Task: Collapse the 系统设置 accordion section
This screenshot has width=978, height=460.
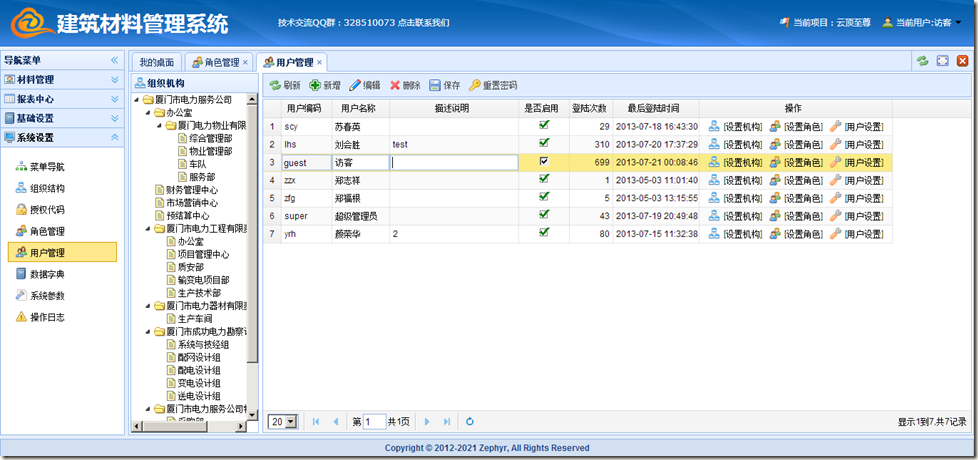Action: coord(114,137)
